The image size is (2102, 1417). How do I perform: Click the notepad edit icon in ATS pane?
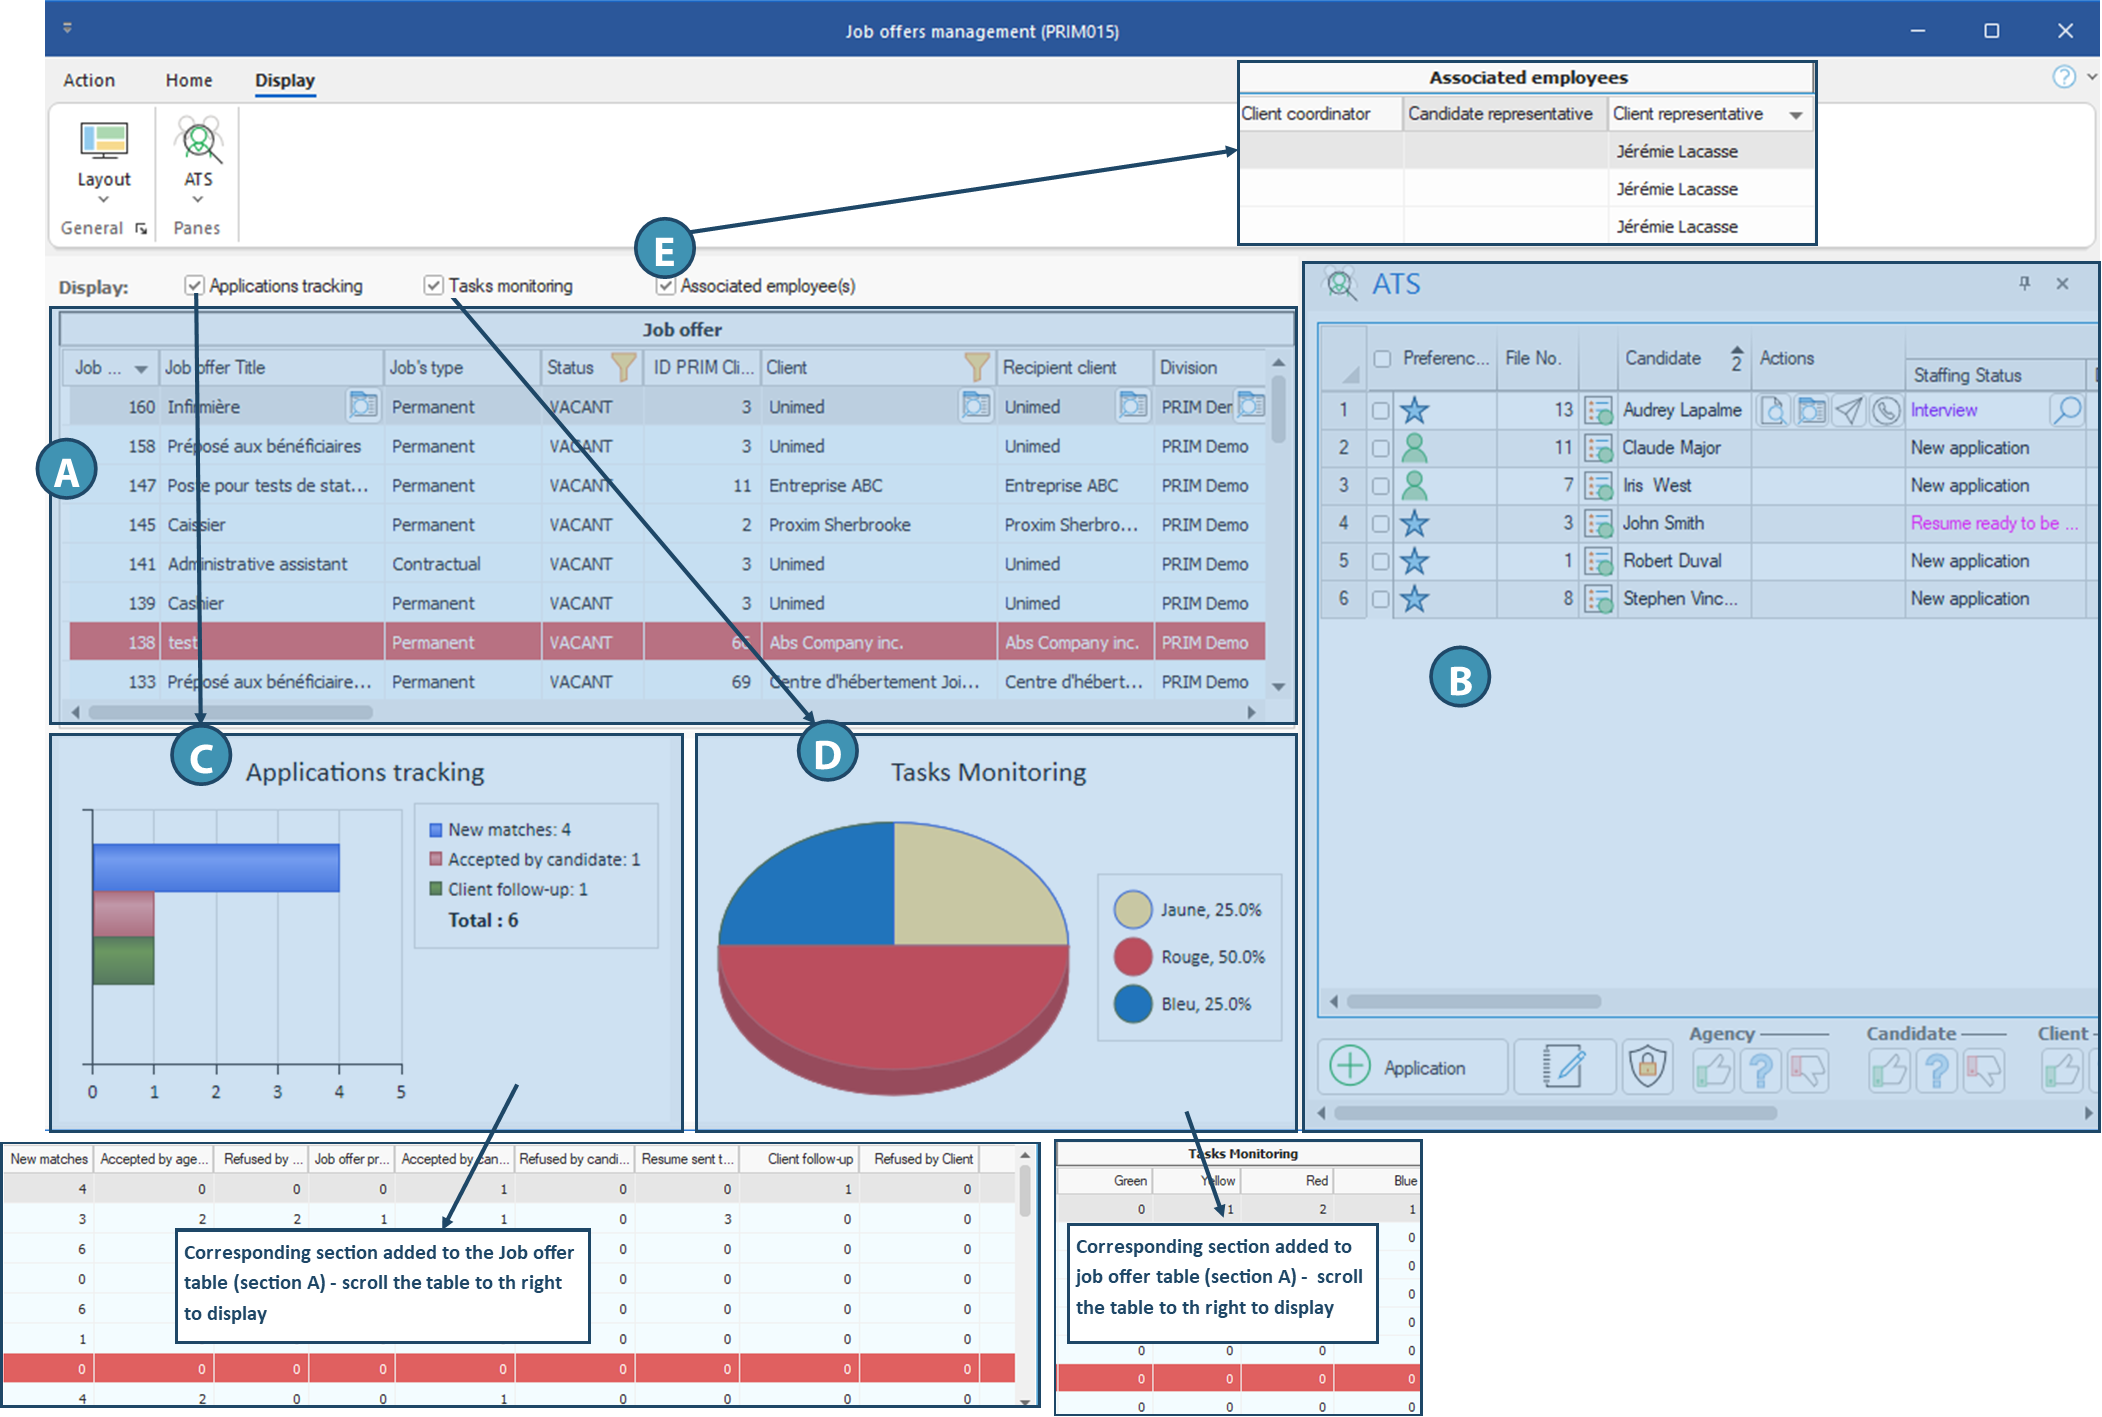[1564, 1067]
